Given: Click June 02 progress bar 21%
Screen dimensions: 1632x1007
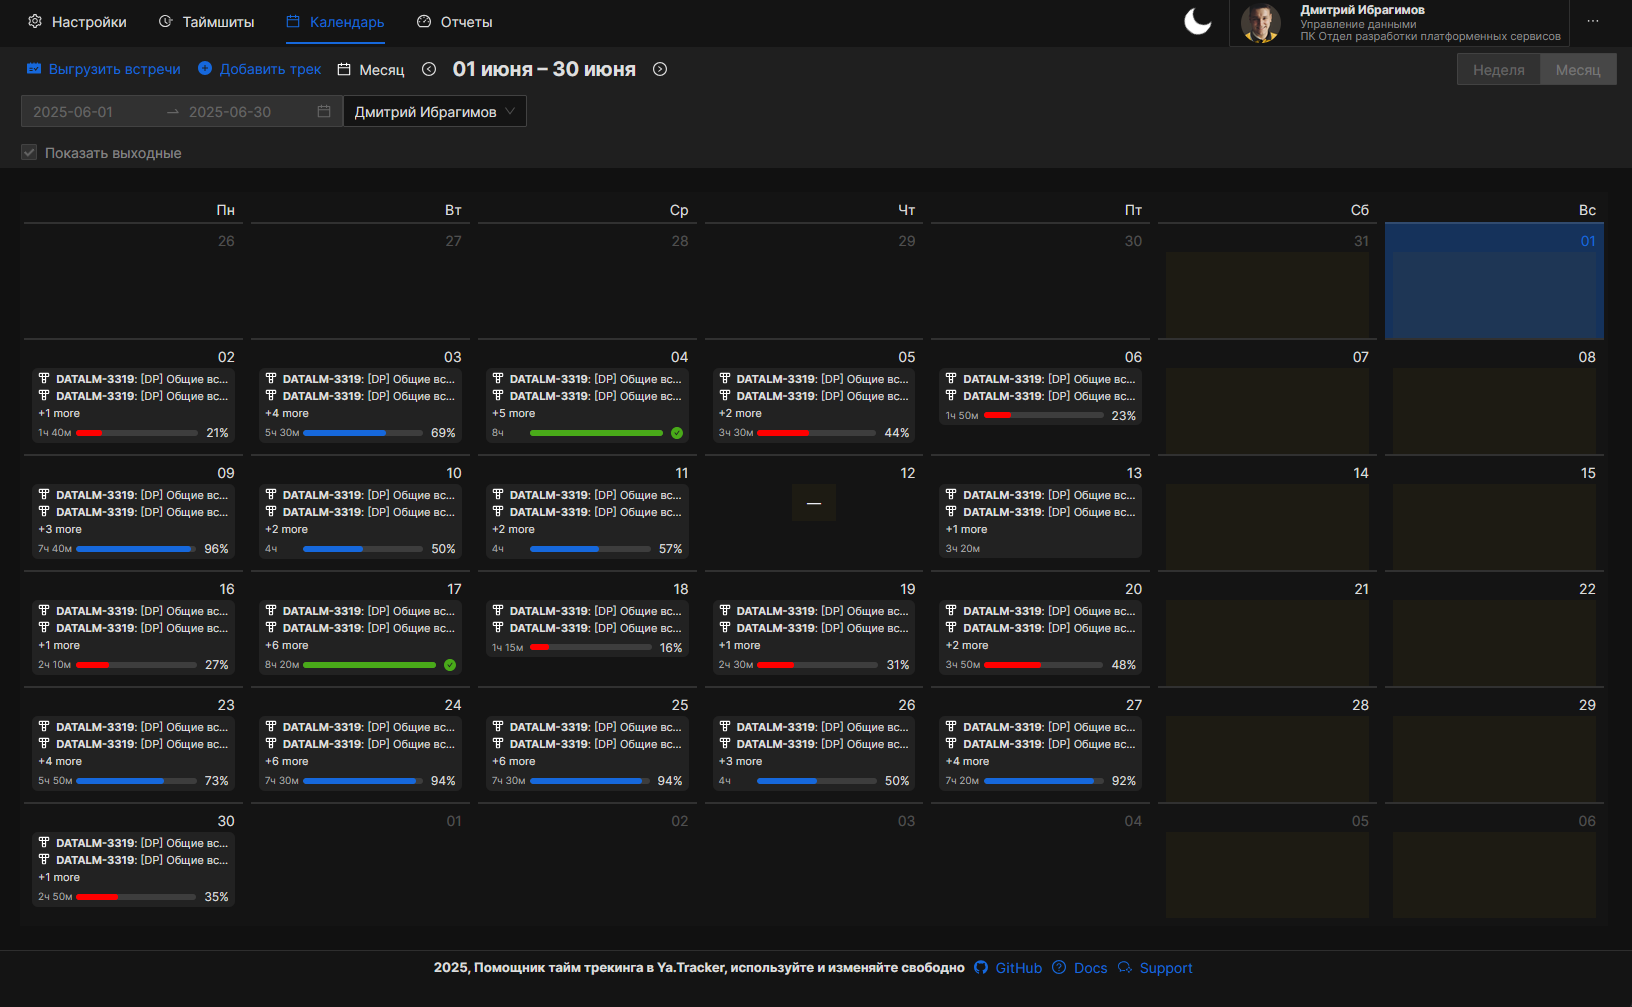Looking at the screenshot, I should point(137,433).
